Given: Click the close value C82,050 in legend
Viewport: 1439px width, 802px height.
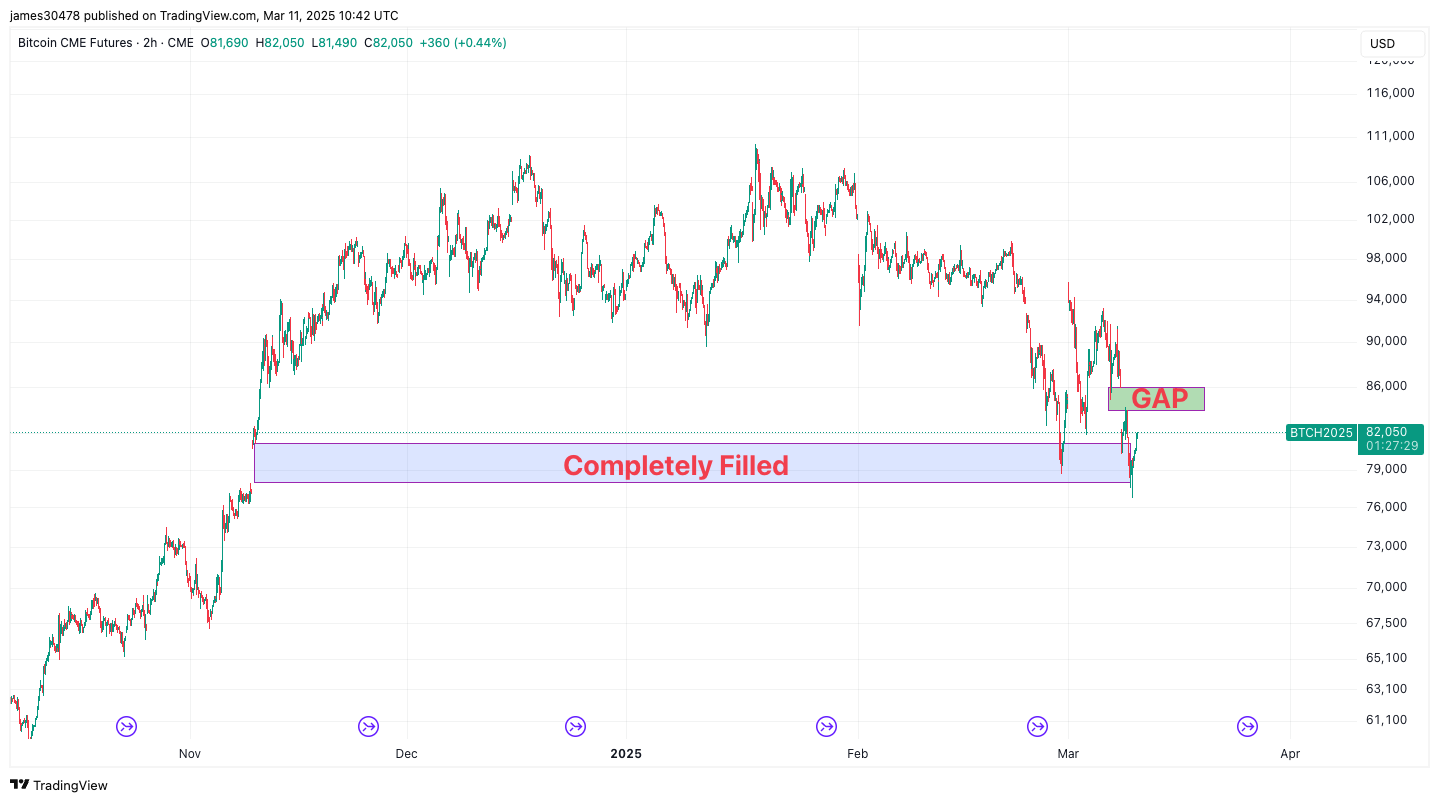Looking at the screenshot, I should tap(388, 43).
